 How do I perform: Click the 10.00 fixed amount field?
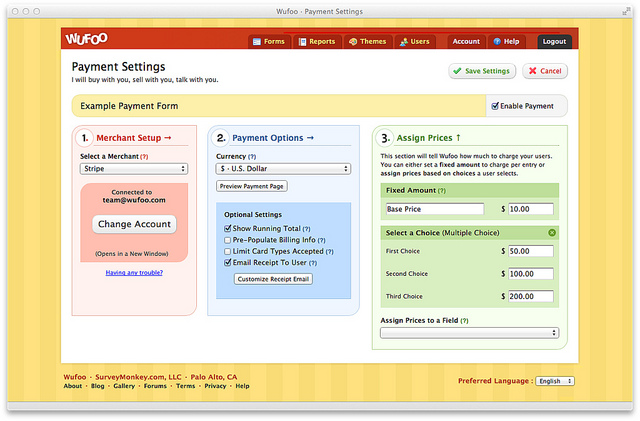(531, 209)
